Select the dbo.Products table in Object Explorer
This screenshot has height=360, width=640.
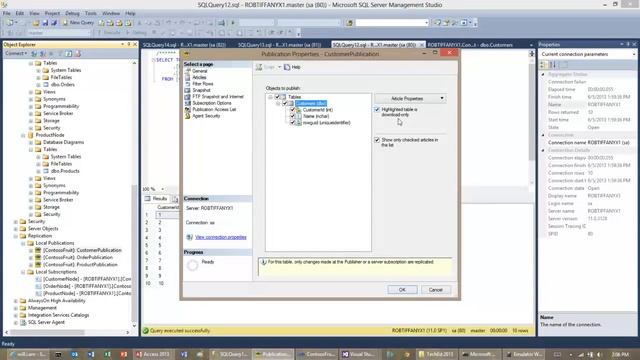pos(65,171)
